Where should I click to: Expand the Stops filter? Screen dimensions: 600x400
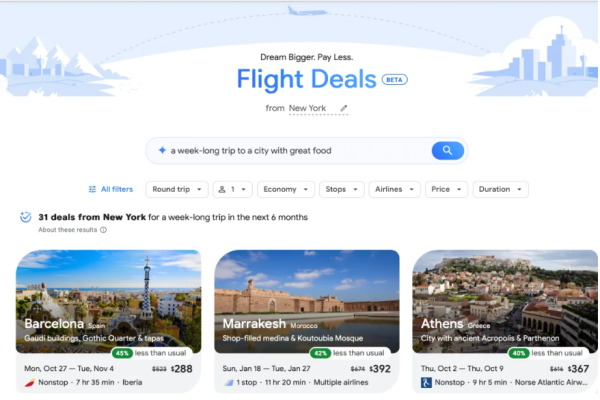pyautogui.click(x=341, y=189)
